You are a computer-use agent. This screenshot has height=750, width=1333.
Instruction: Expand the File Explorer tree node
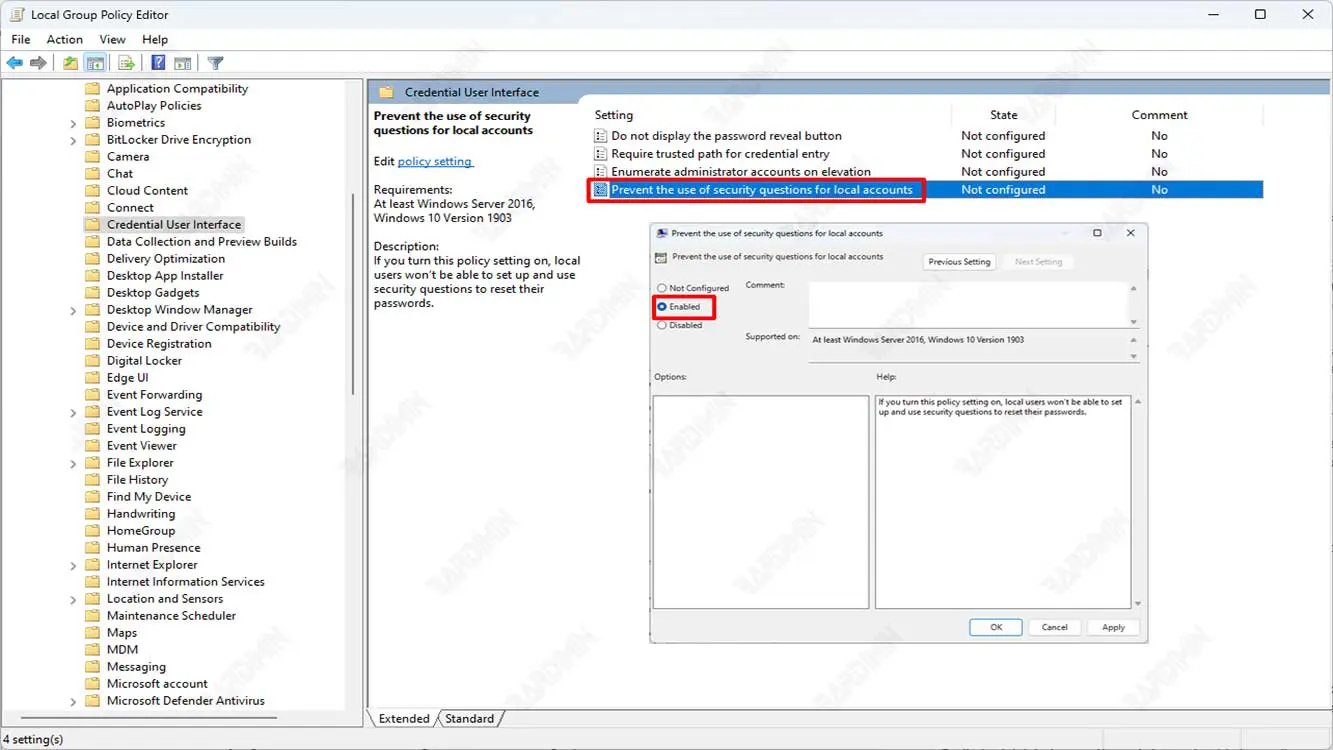point(73,464)
